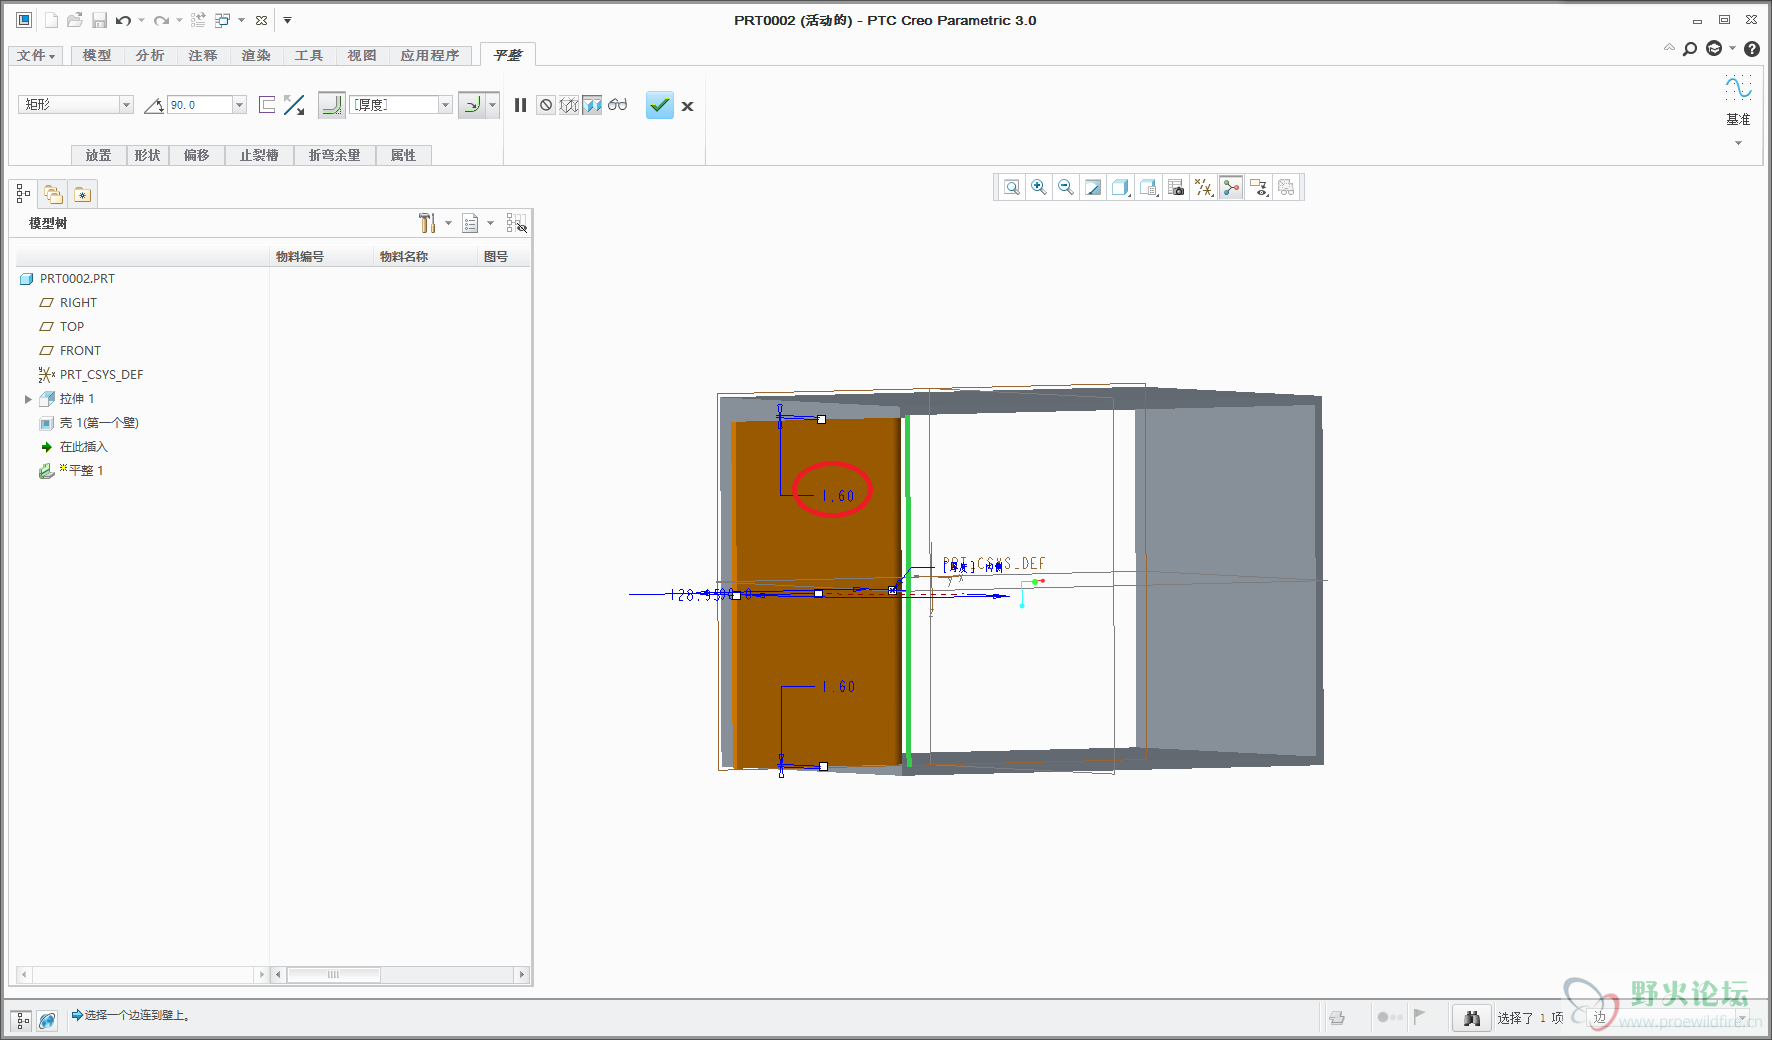Open the 止裂槽 relief panel
The width and height of the screenshot is (1772, 1040).
click(x=259, y=155)
